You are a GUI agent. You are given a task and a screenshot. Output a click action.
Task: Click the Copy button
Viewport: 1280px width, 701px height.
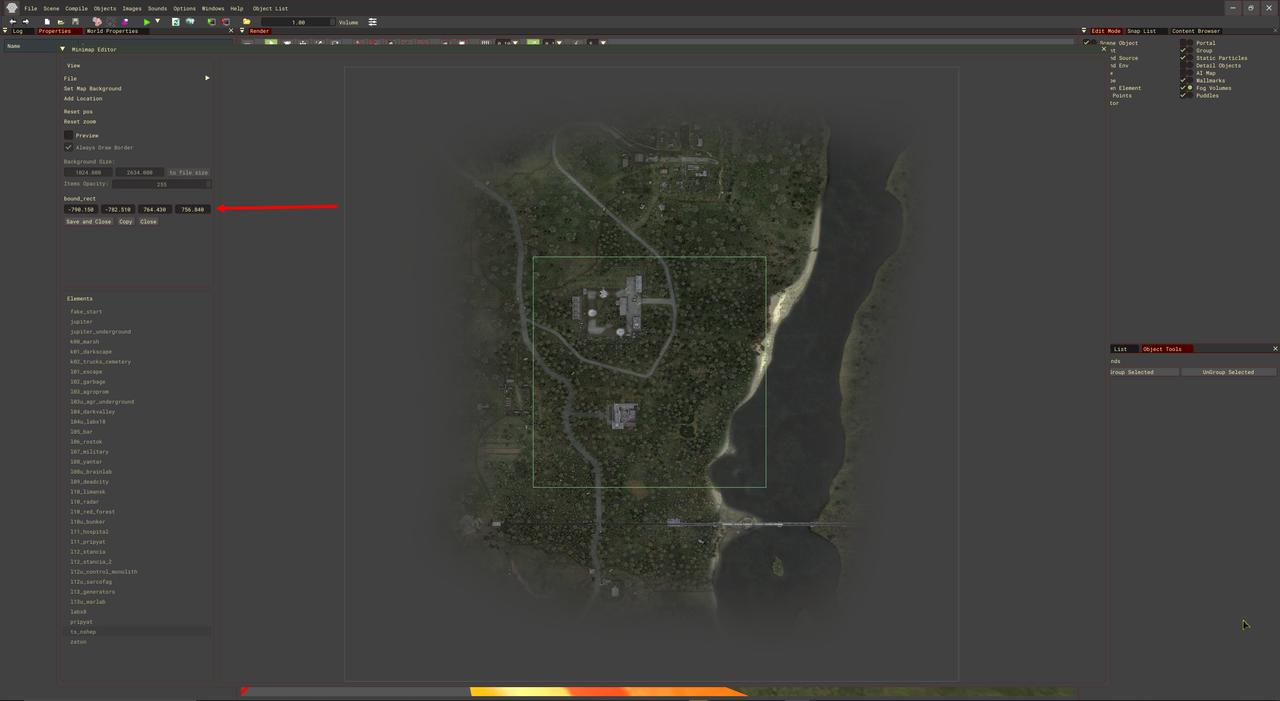point(126,221)
